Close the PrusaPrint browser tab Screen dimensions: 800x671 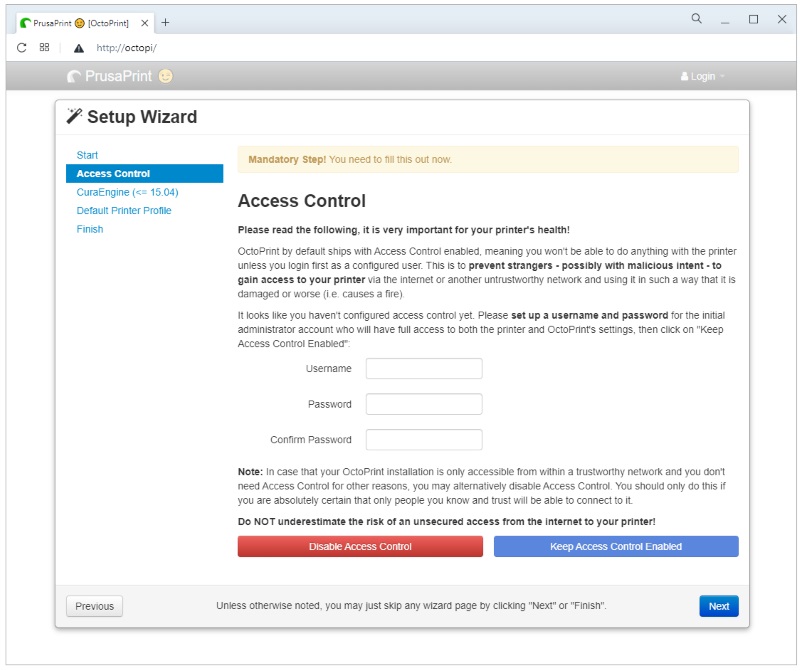(145, 22)
